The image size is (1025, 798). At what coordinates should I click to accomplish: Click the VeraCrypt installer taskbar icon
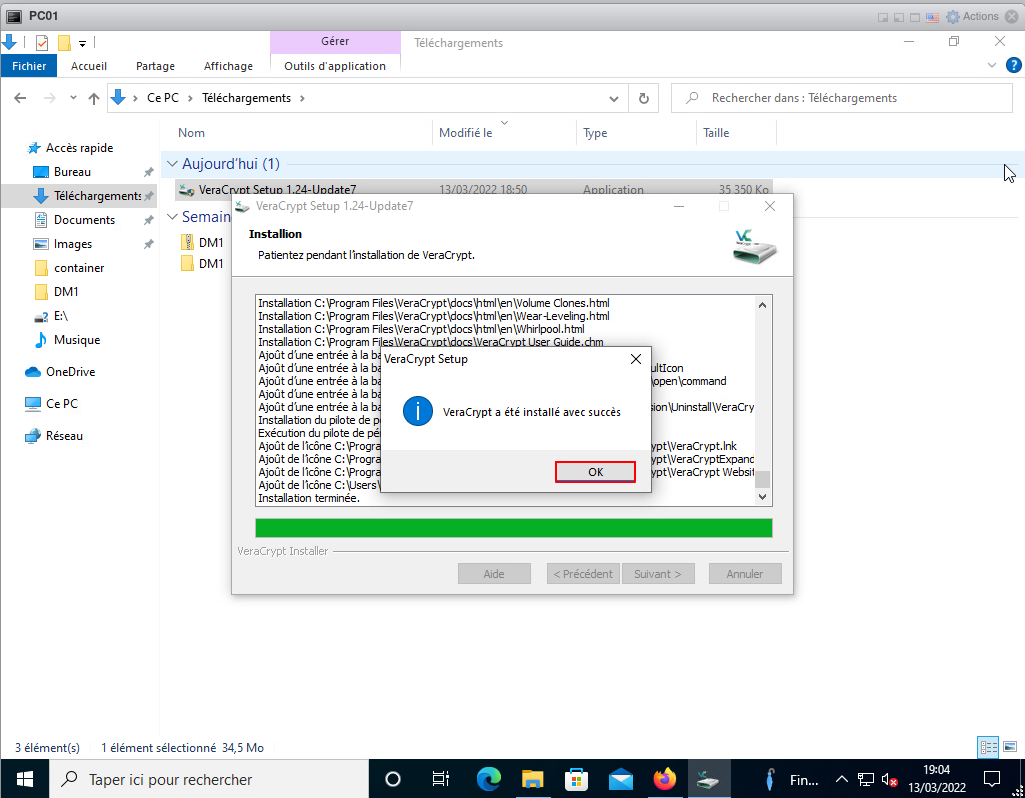[709, 778]
